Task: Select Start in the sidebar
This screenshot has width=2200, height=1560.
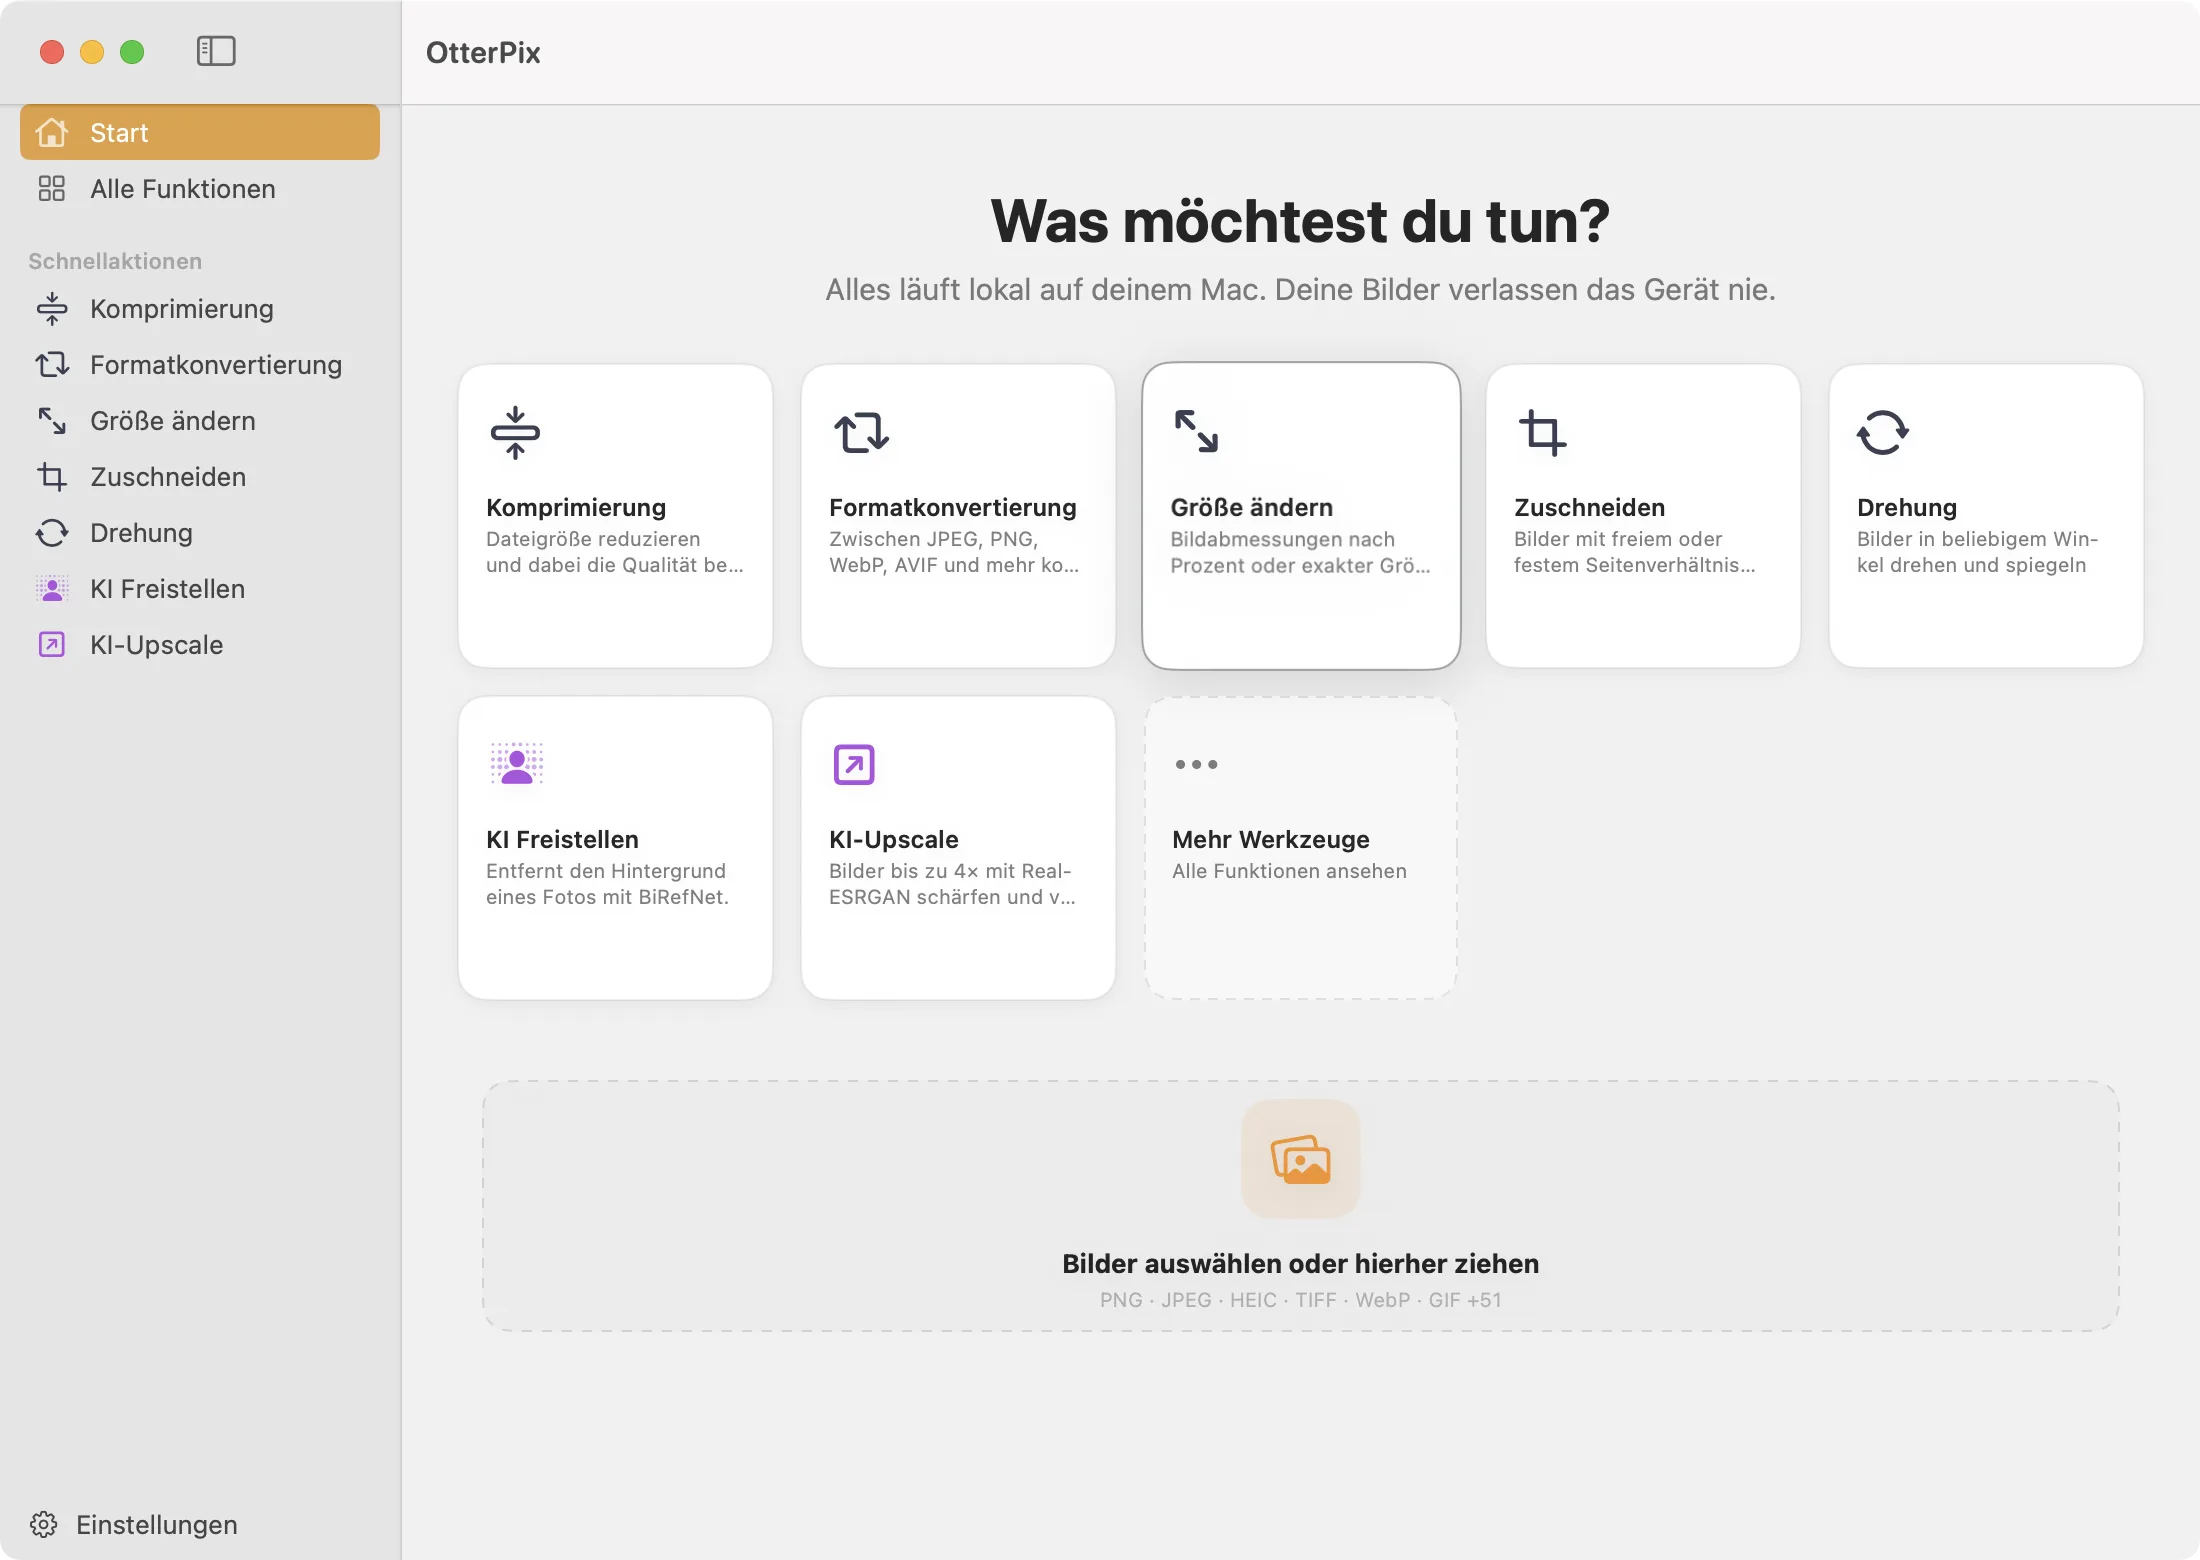Action: [200, 132]
